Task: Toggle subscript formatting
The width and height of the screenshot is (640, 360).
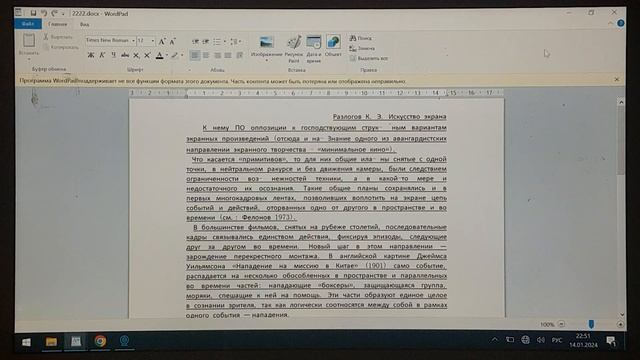Action: tap(136, 56)
